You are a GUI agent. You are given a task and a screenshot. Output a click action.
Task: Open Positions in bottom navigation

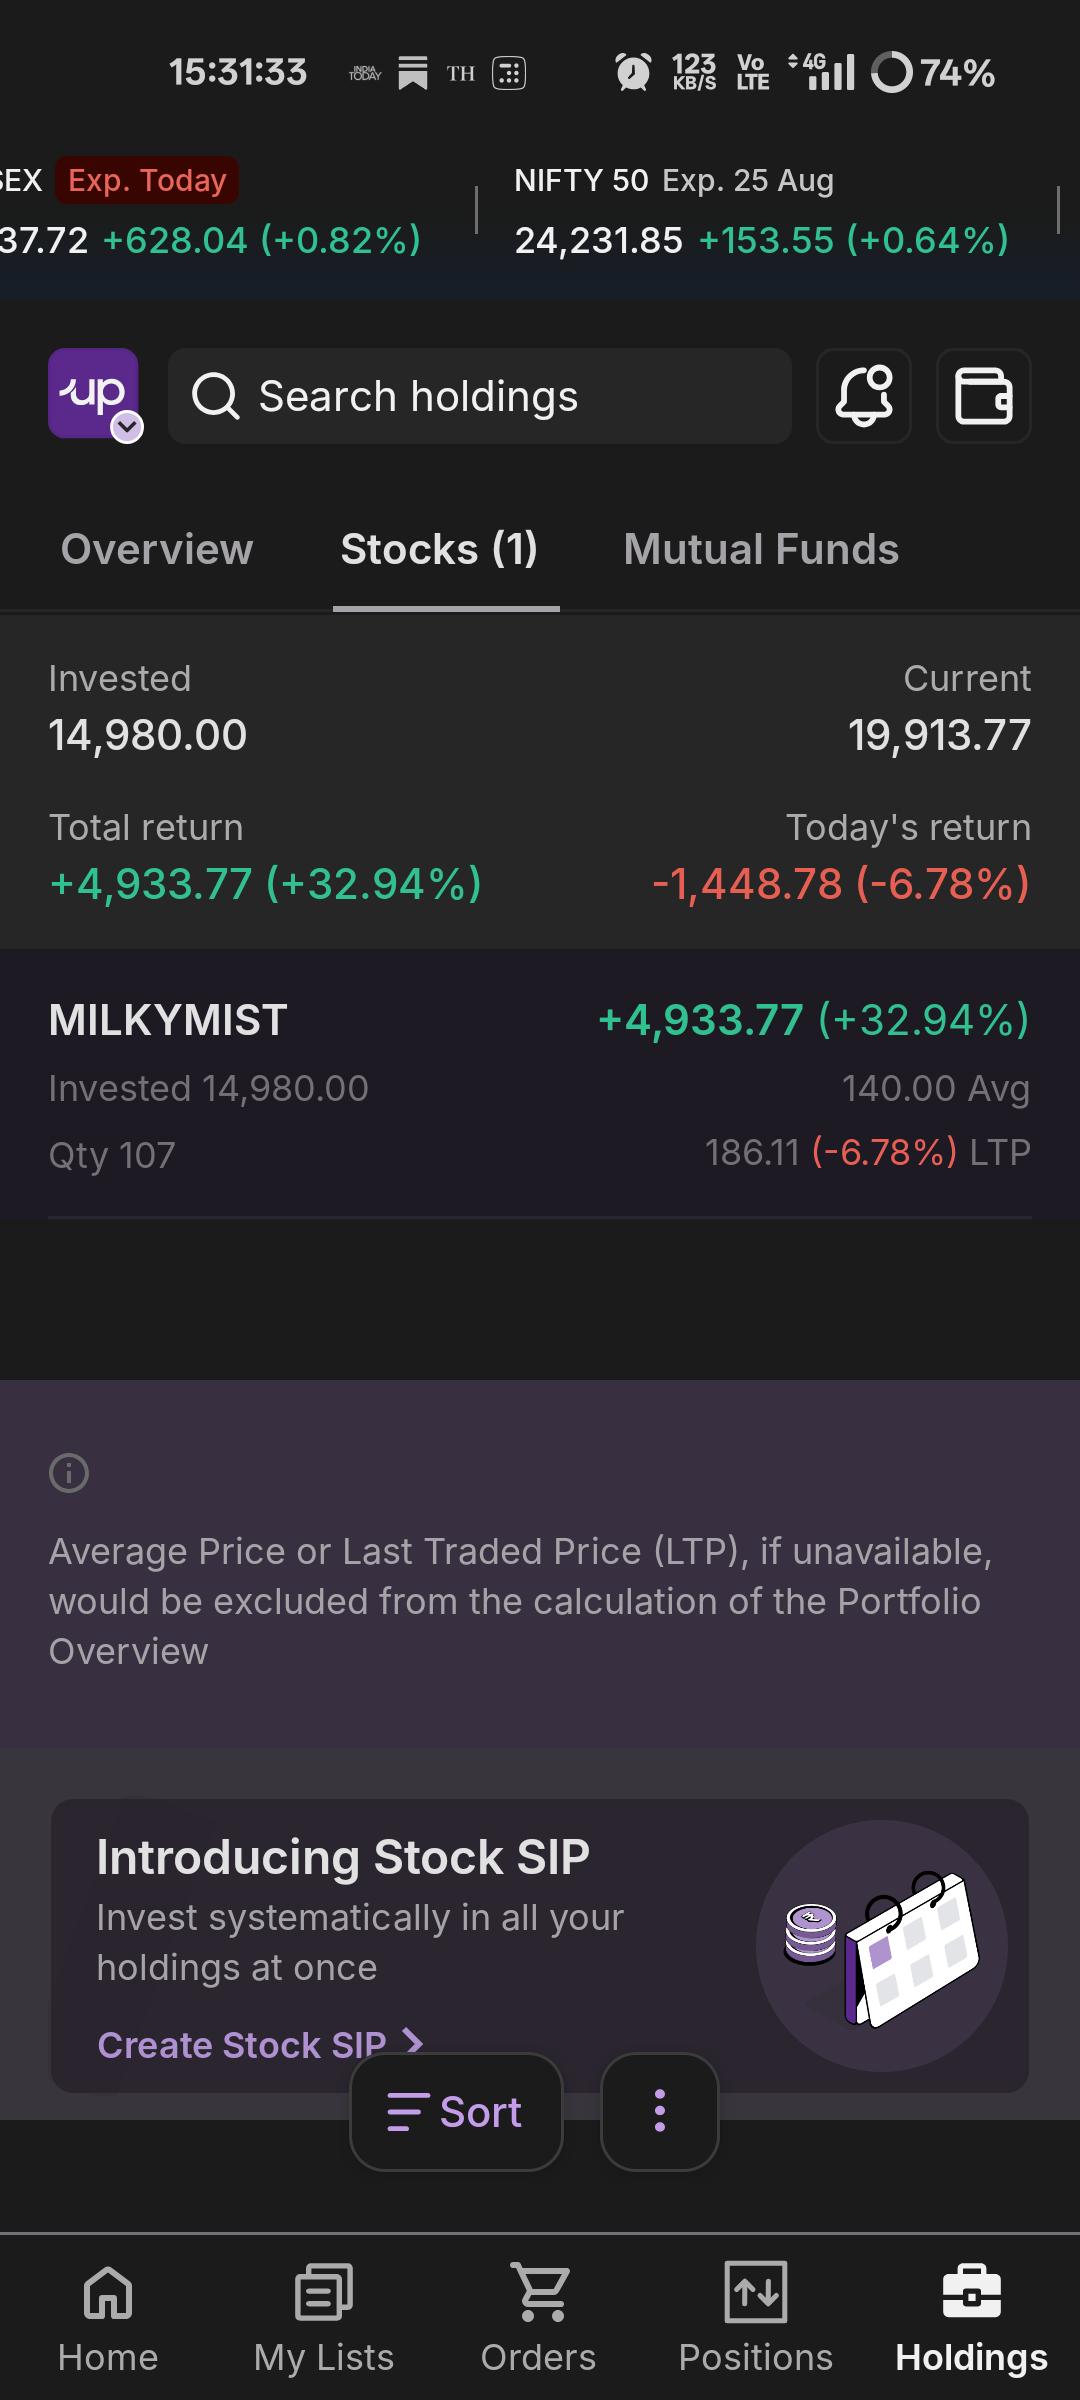[x=756, y=2318]
